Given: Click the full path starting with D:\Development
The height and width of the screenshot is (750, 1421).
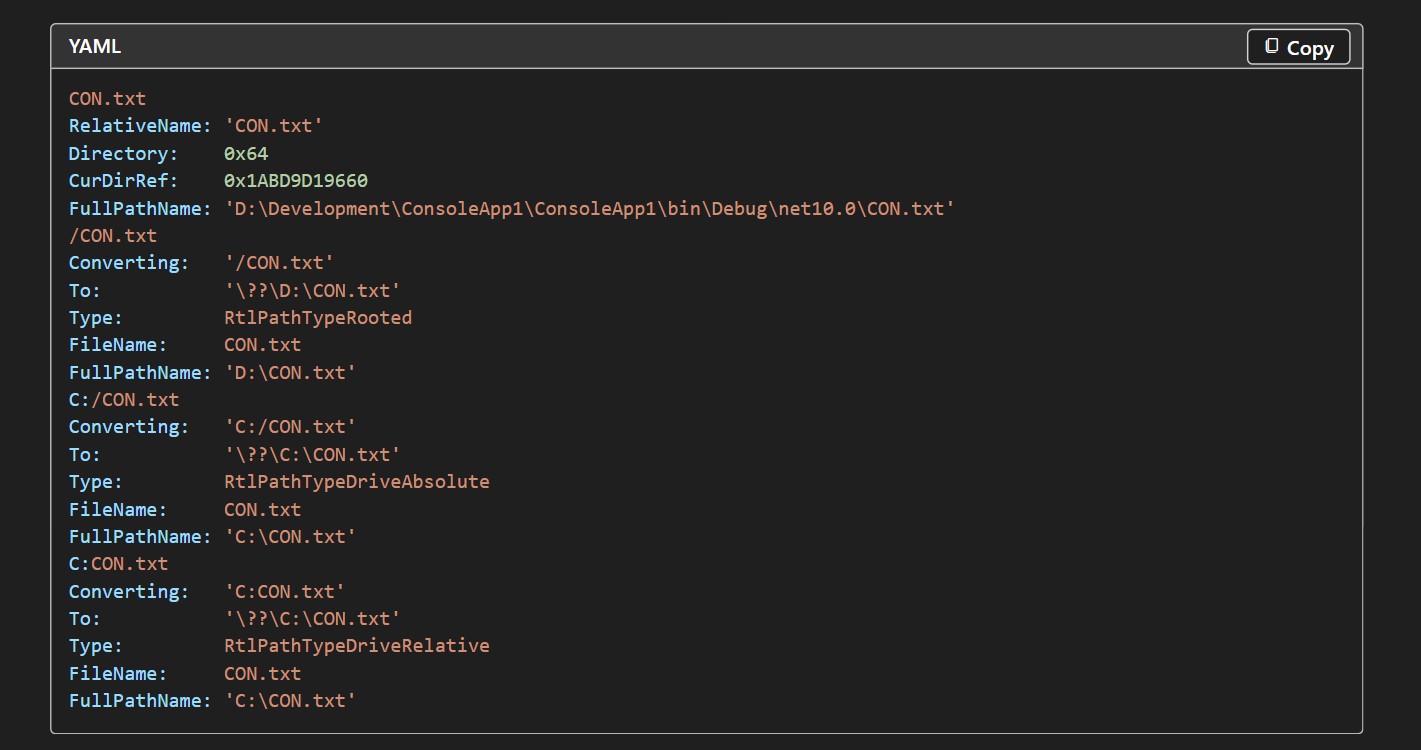Looking at the screenshot, I should coord(590,209).
